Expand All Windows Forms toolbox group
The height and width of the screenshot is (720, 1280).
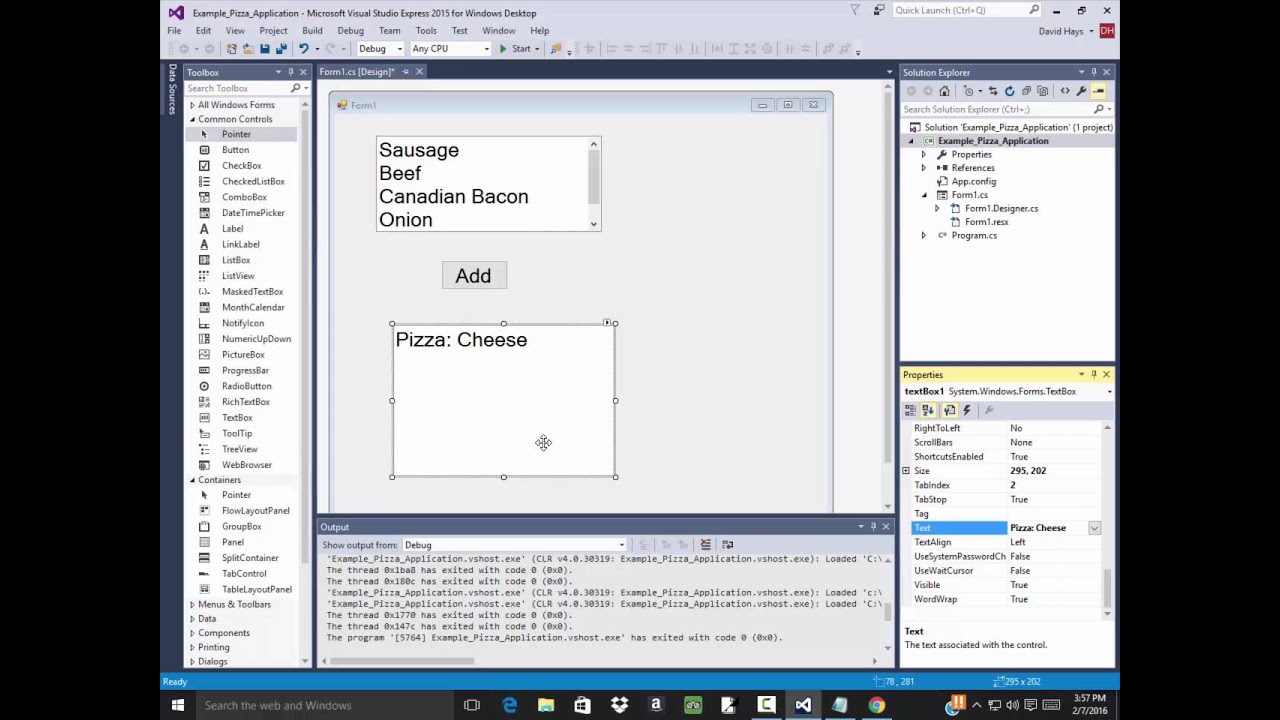tap(193, 105)
